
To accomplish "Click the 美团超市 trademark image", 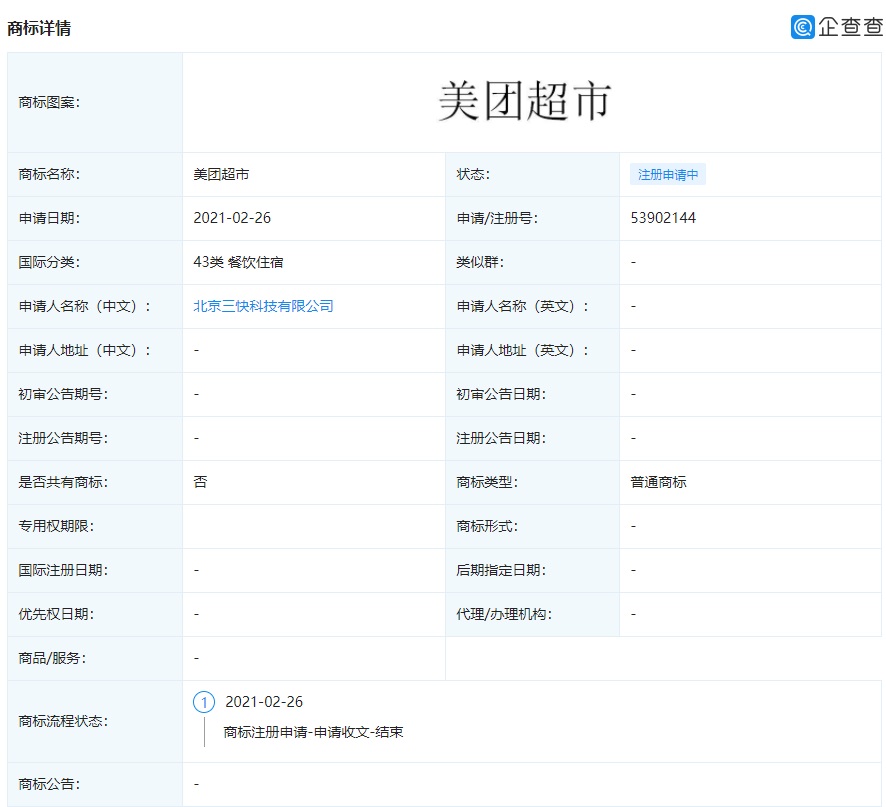I will [x=524, y=102].
